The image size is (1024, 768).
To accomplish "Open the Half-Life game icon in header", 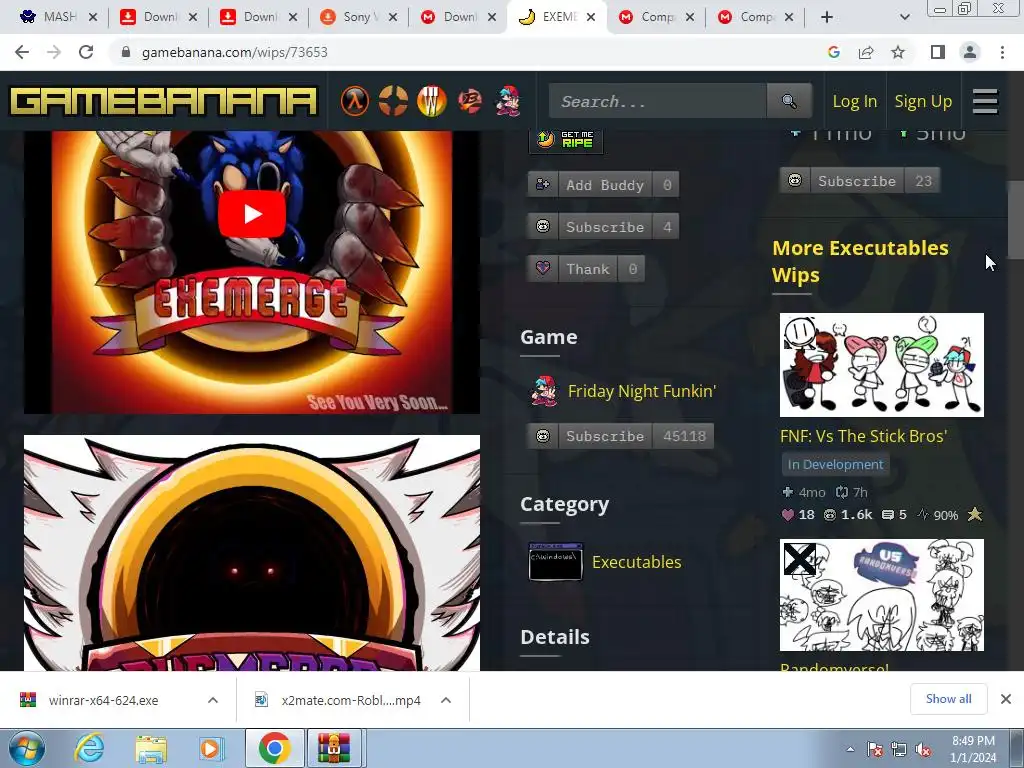I will point(355,101).
